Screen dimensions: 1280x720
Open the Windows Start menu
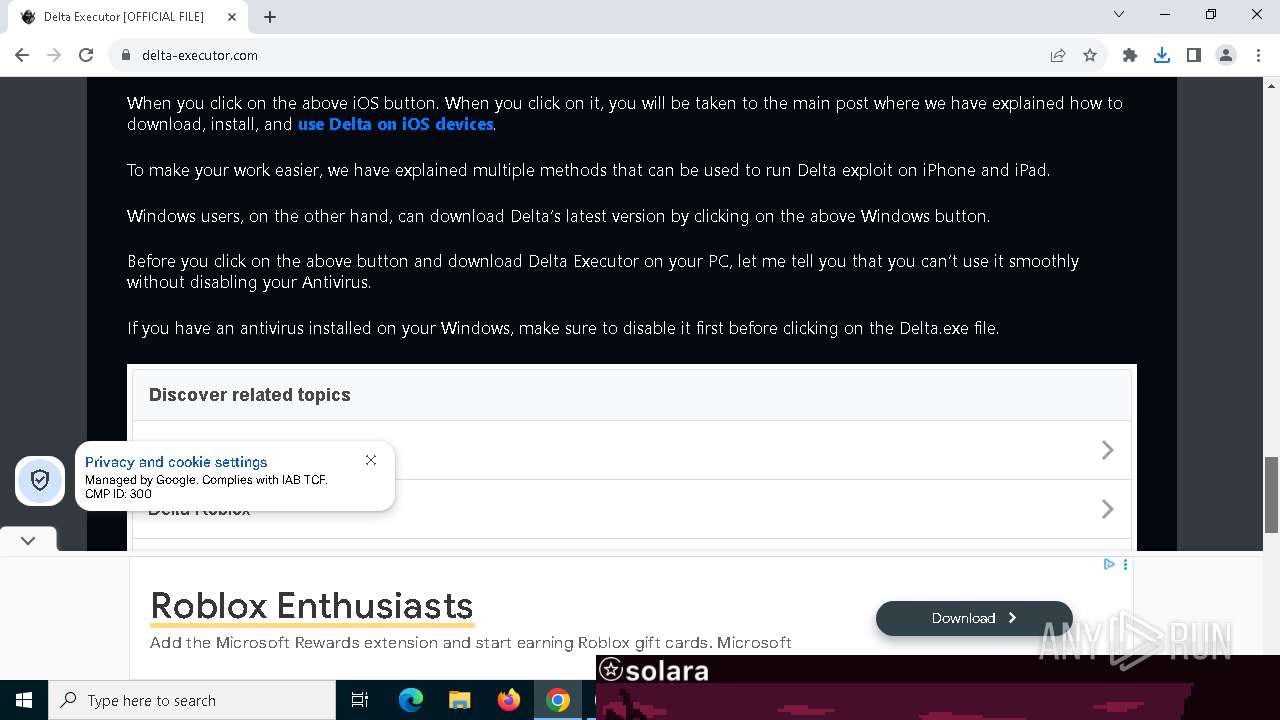(x=24, y=700)
